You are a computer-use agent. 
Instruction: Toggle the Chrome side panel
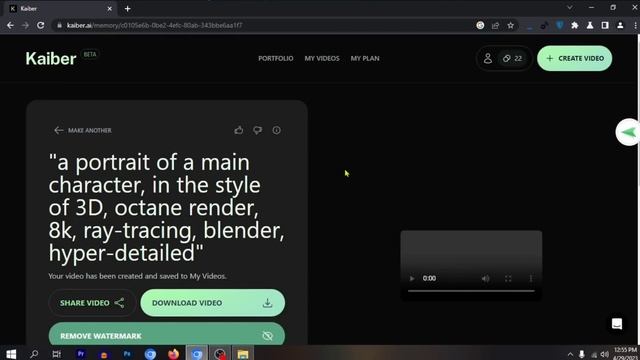605,25
